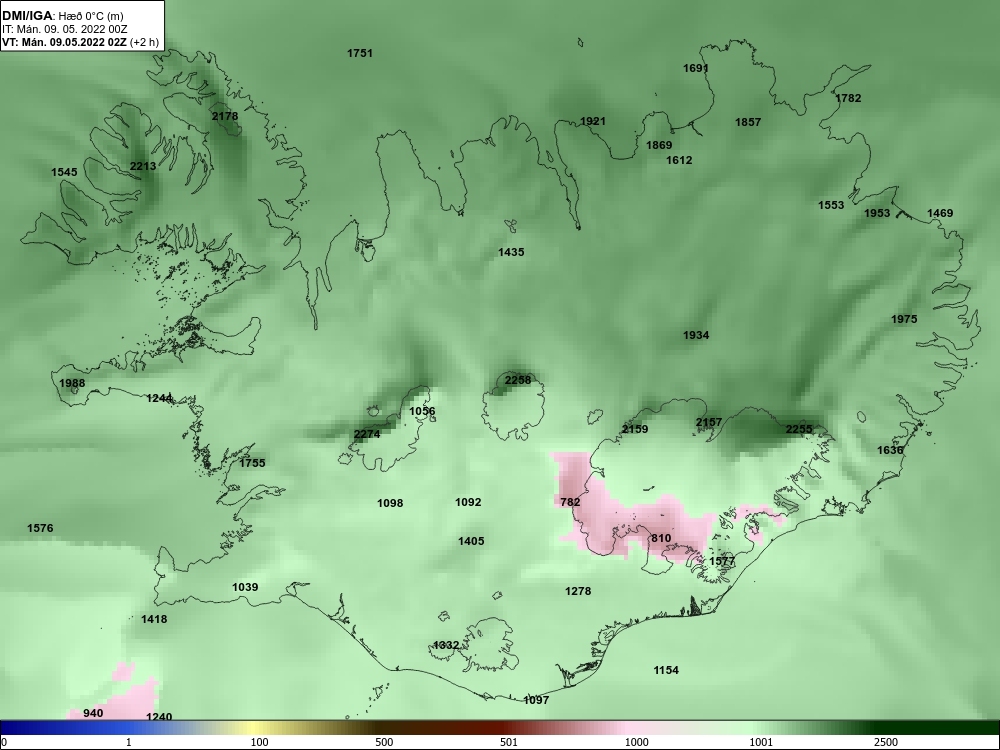
Task: Select the 2157 value
Action: 709,422
